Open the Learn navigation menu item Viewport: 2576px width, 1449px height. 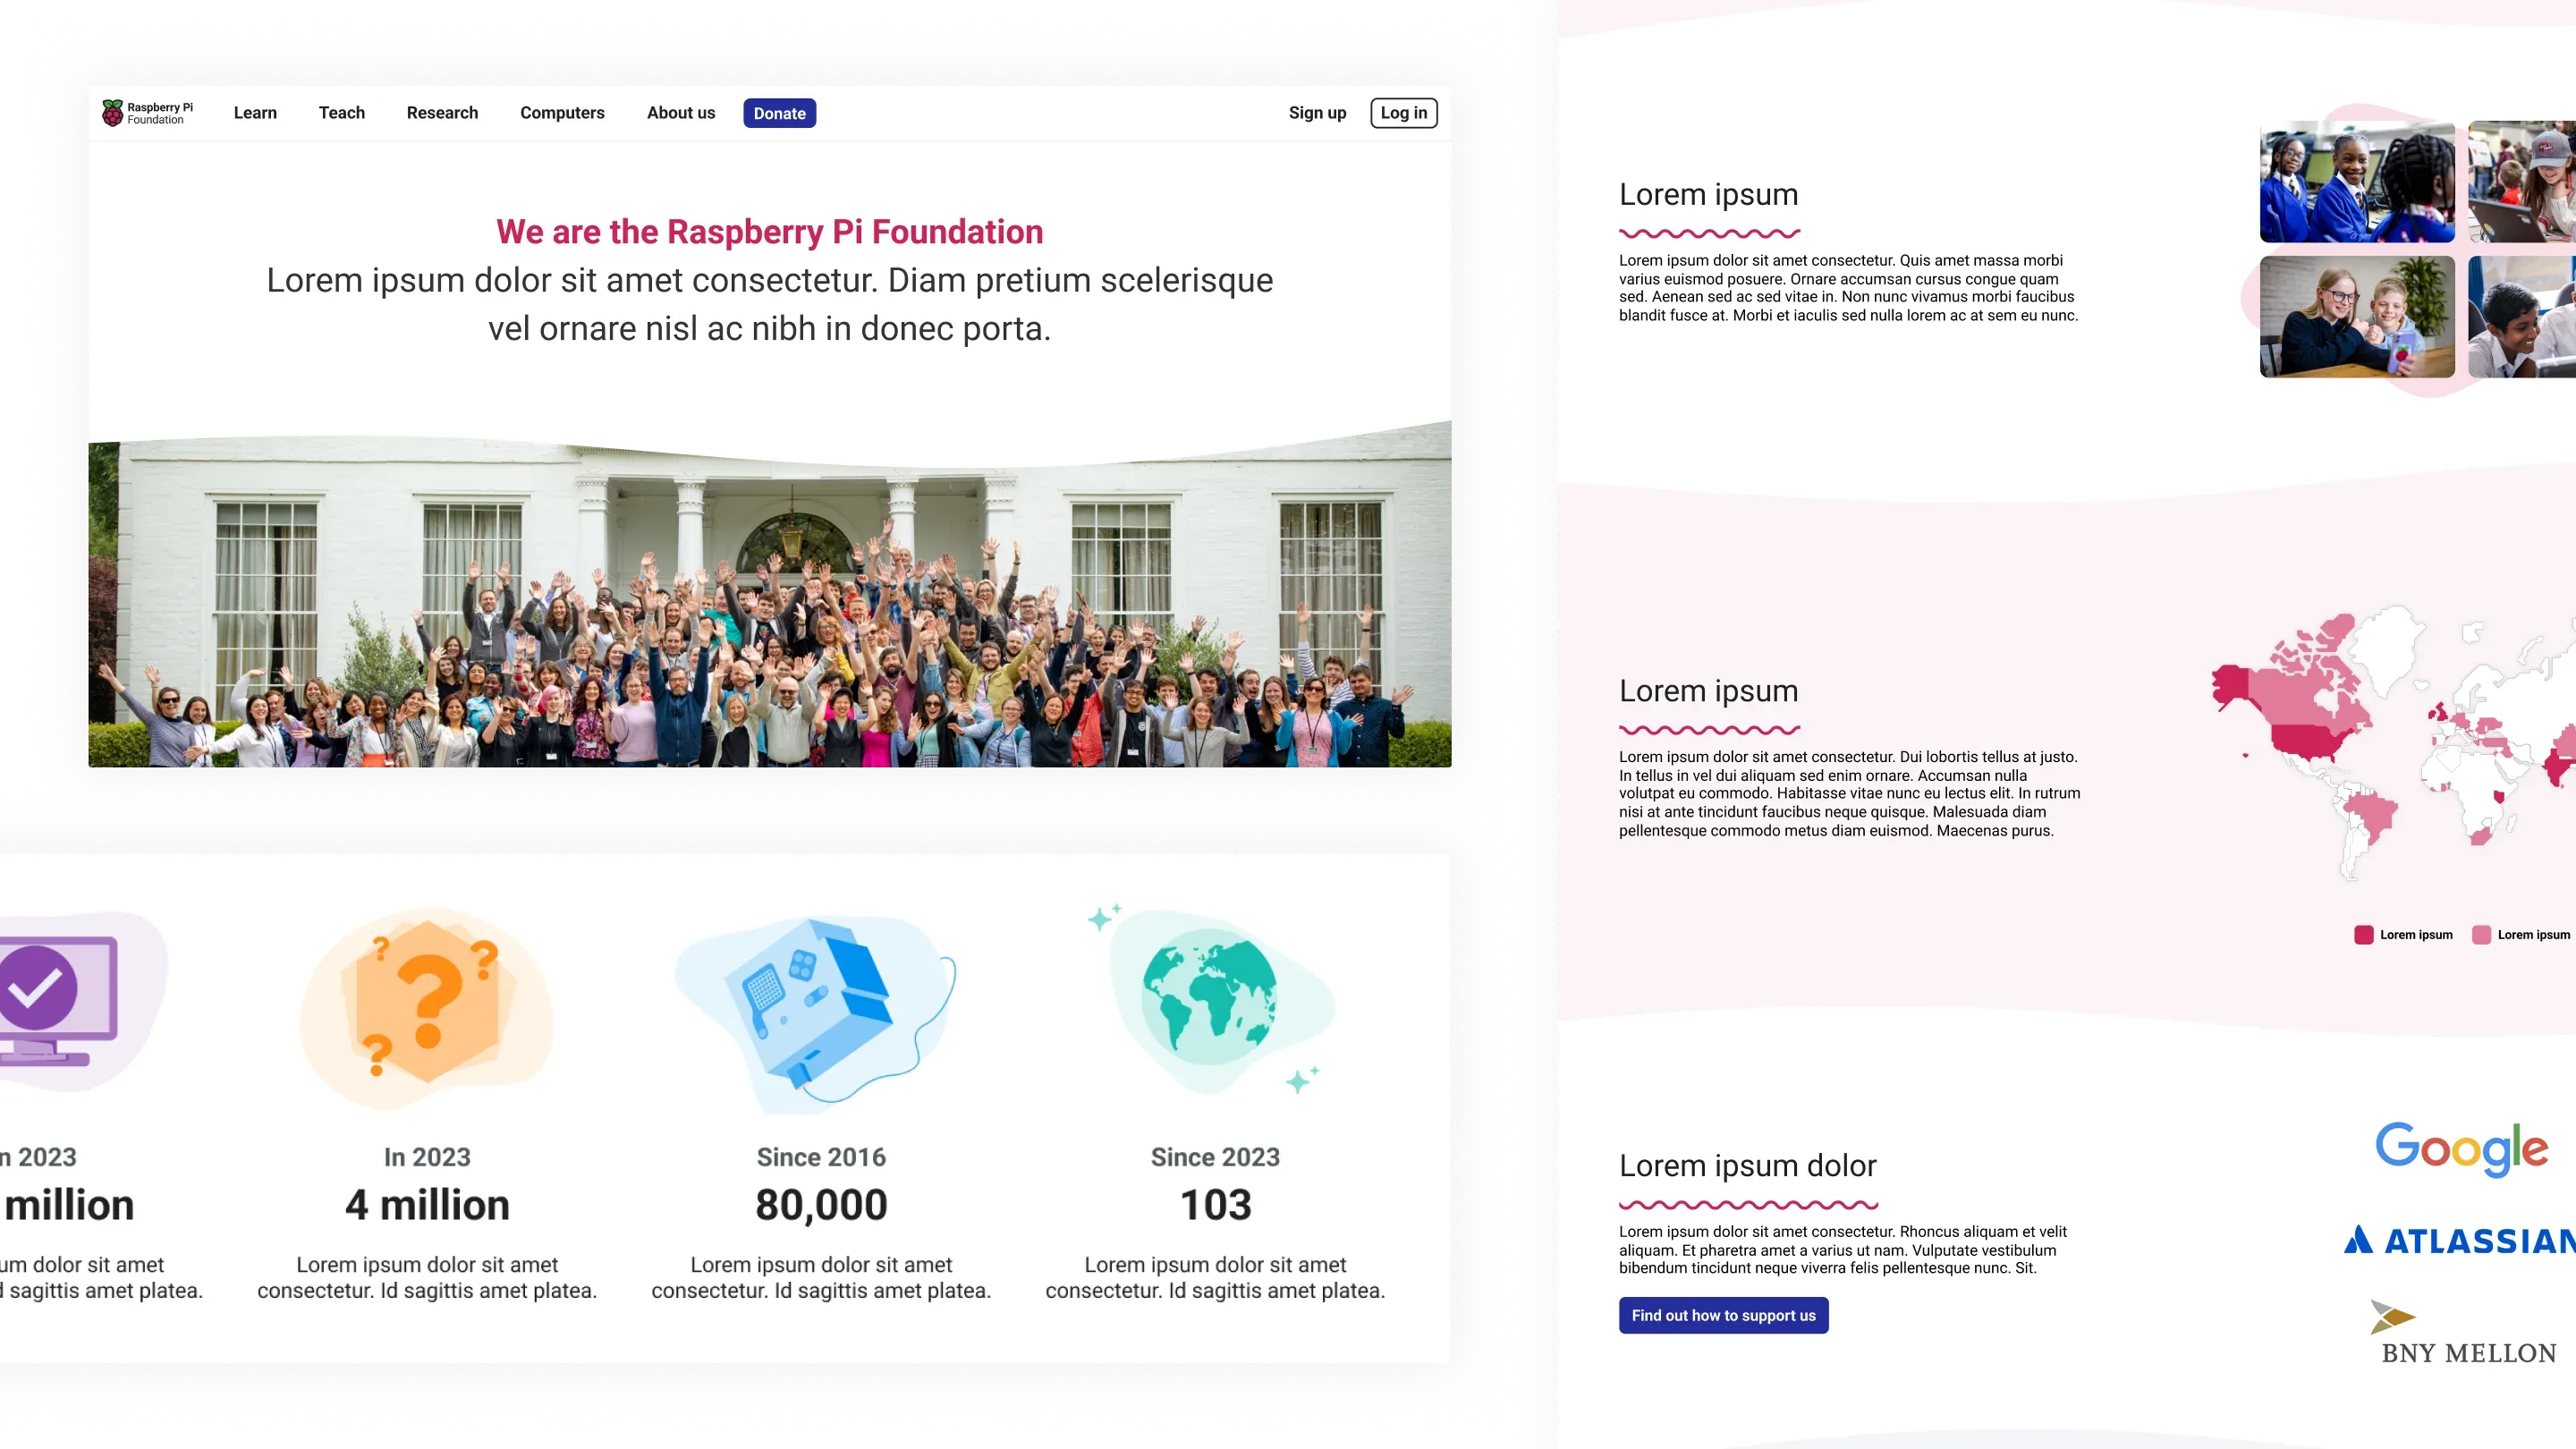255,114
